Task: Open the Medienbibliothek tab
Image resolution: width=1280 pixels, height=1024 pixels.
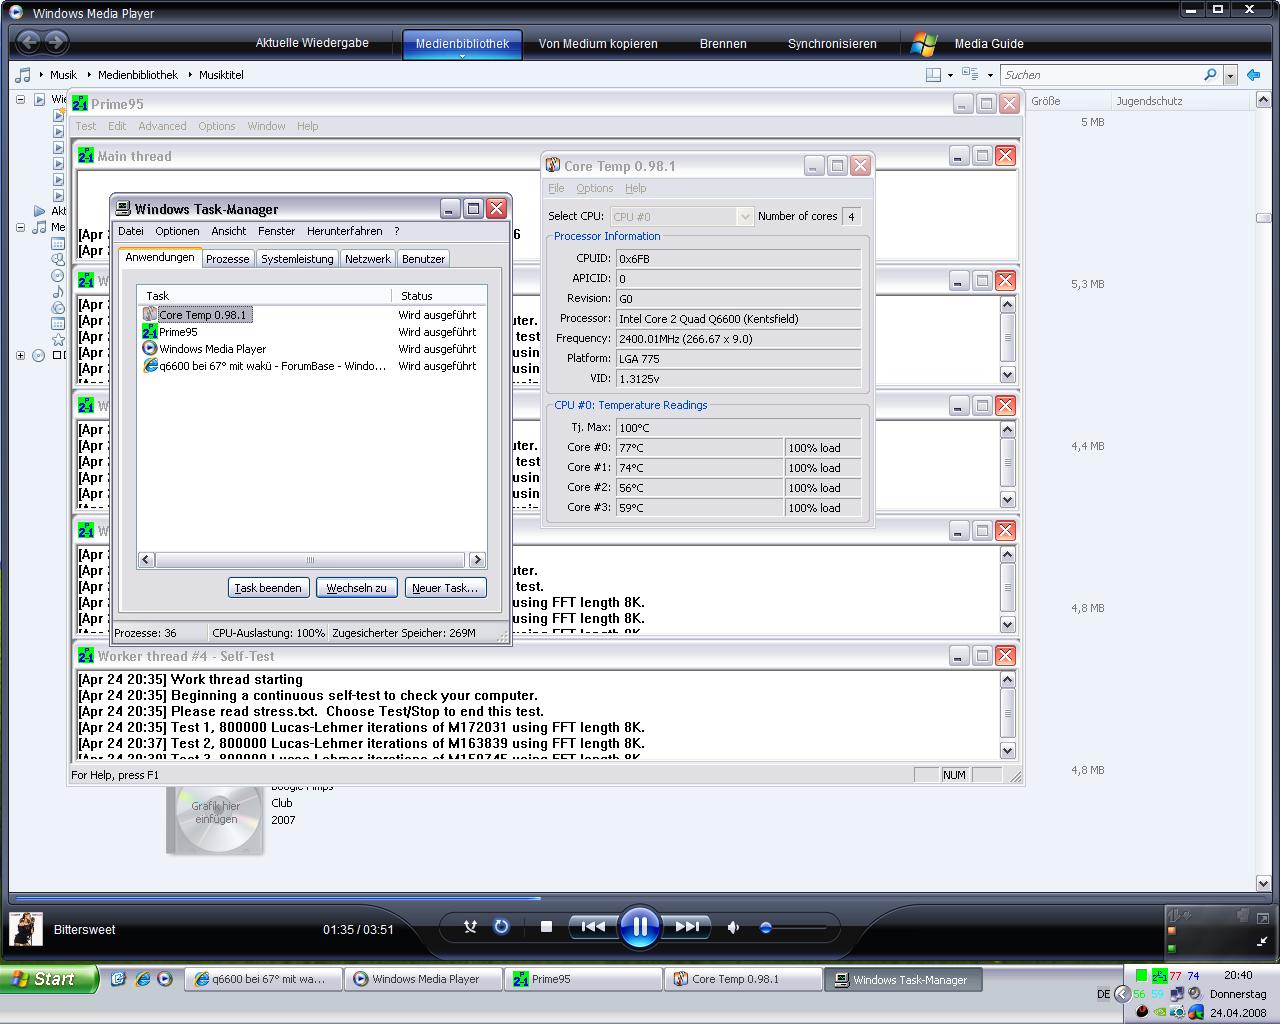Action: [462, 43]
